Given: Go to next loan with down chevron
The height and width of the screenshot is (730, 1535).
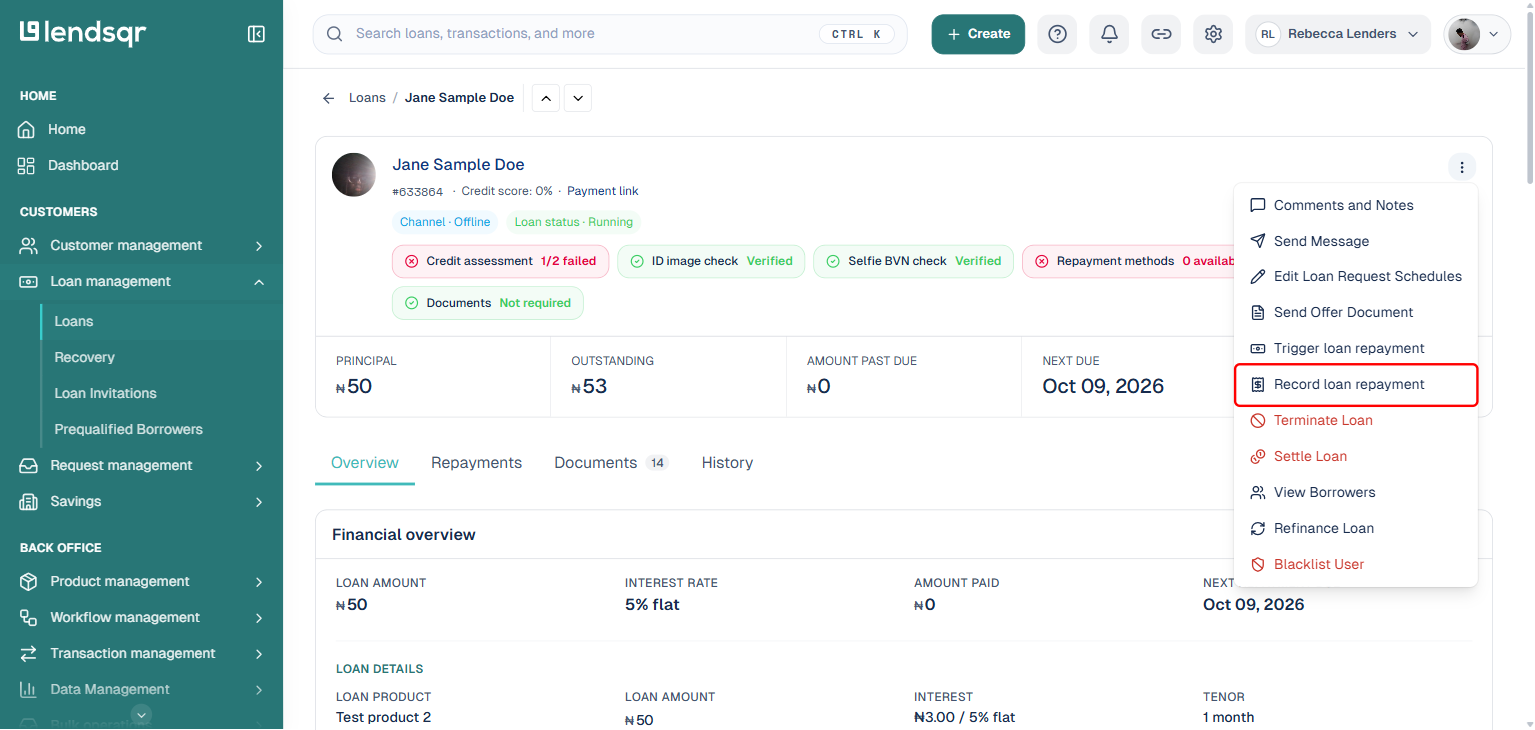Looking at the screenshot, I should pyautogui.click(x=578, y=98).
